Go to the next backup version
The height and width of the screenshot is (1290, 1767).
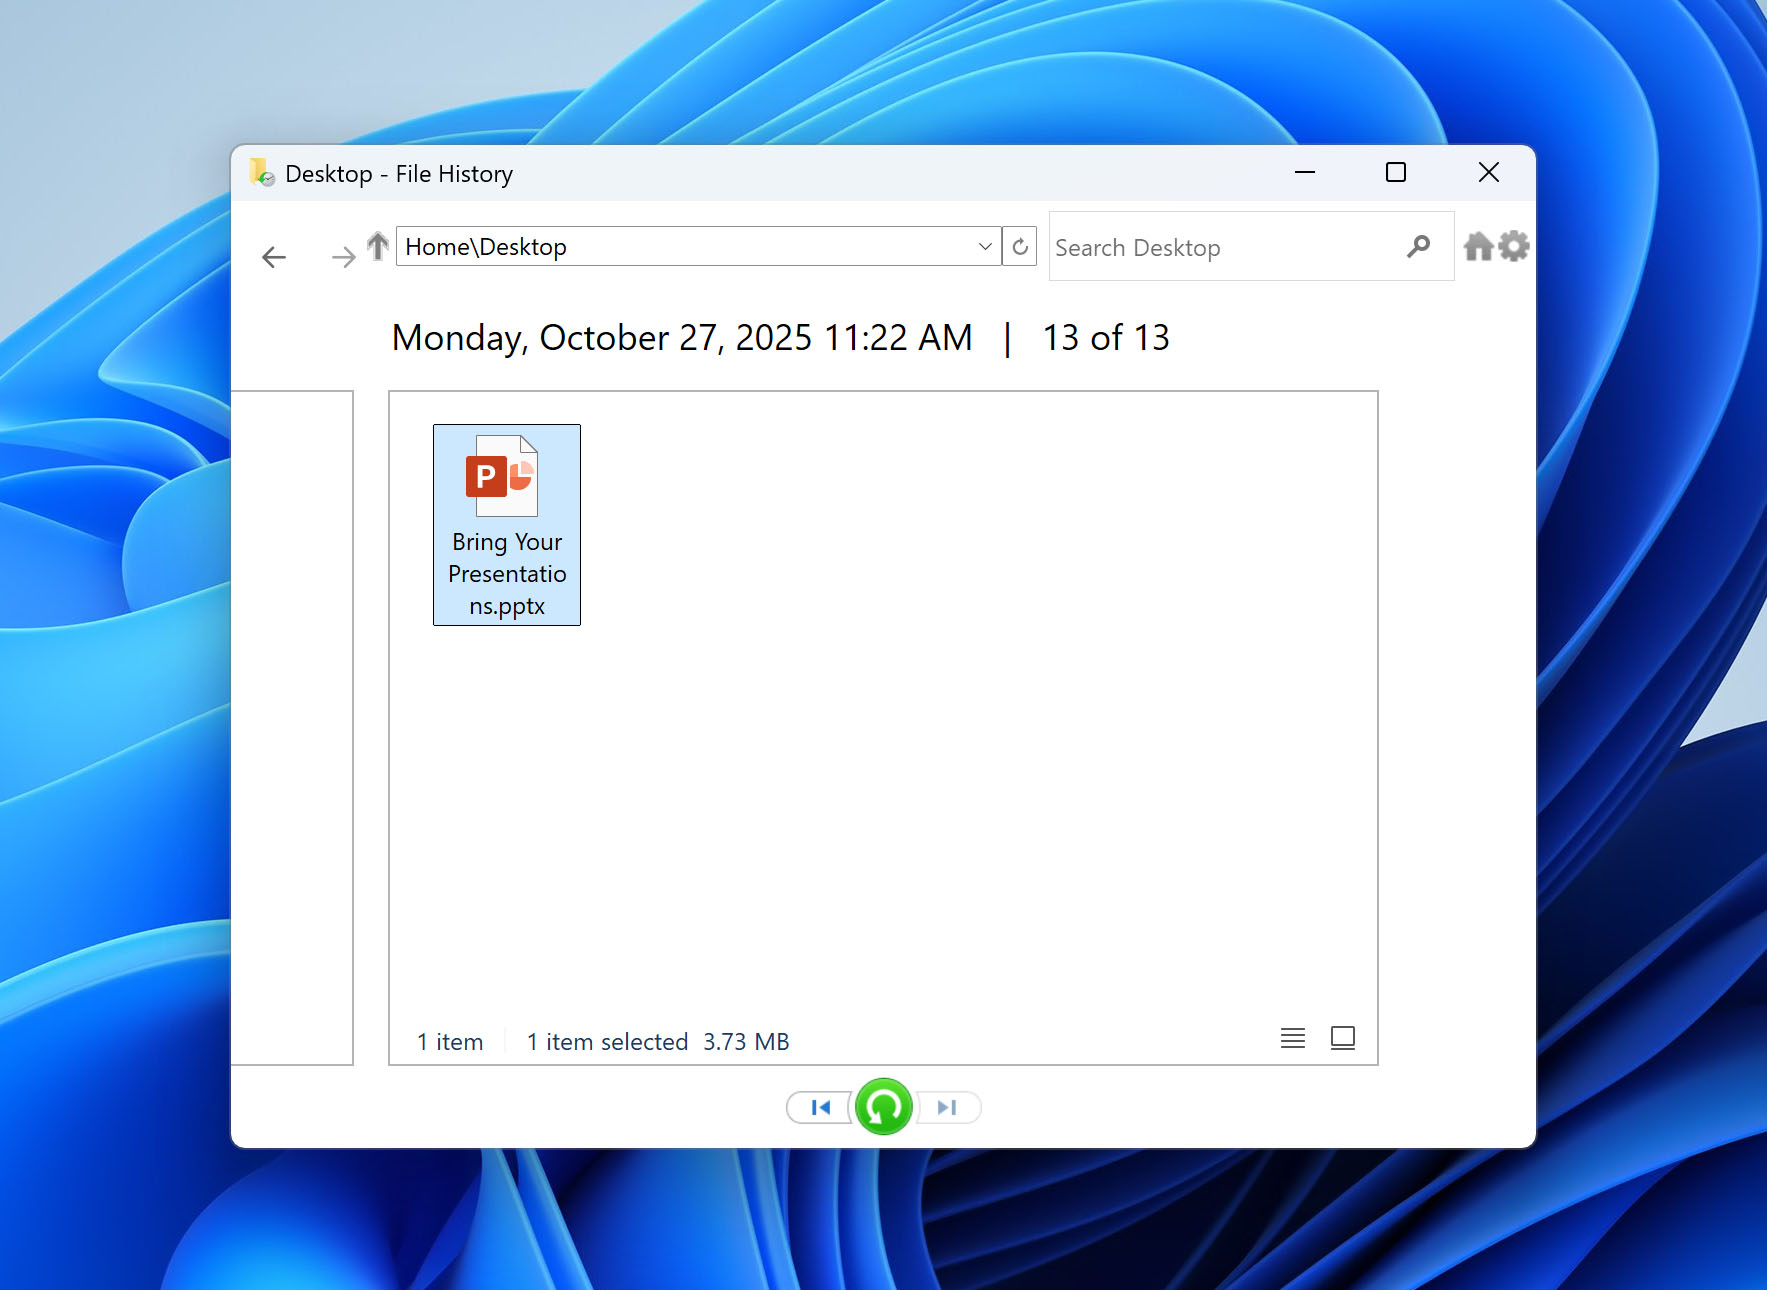click(x=946, y=1107)
